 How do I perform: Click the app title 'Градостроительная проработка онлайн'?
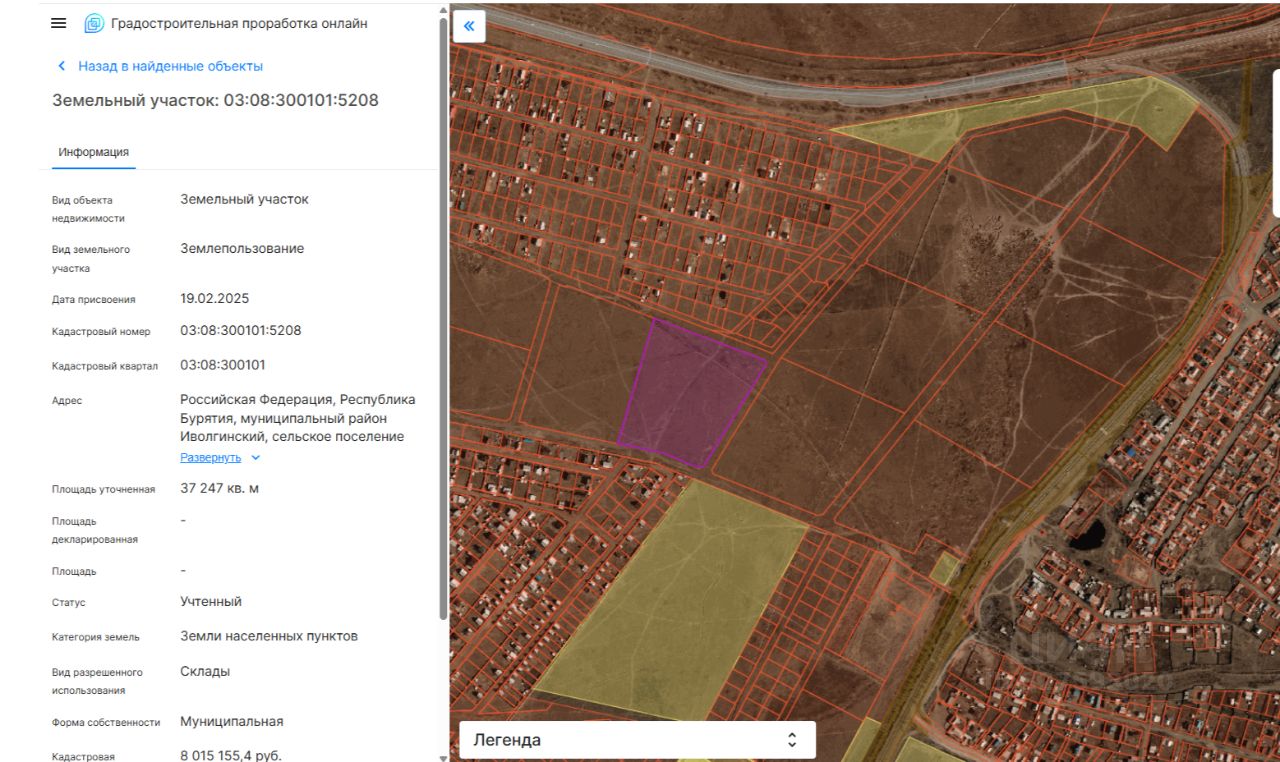click(x=239, y=23)
